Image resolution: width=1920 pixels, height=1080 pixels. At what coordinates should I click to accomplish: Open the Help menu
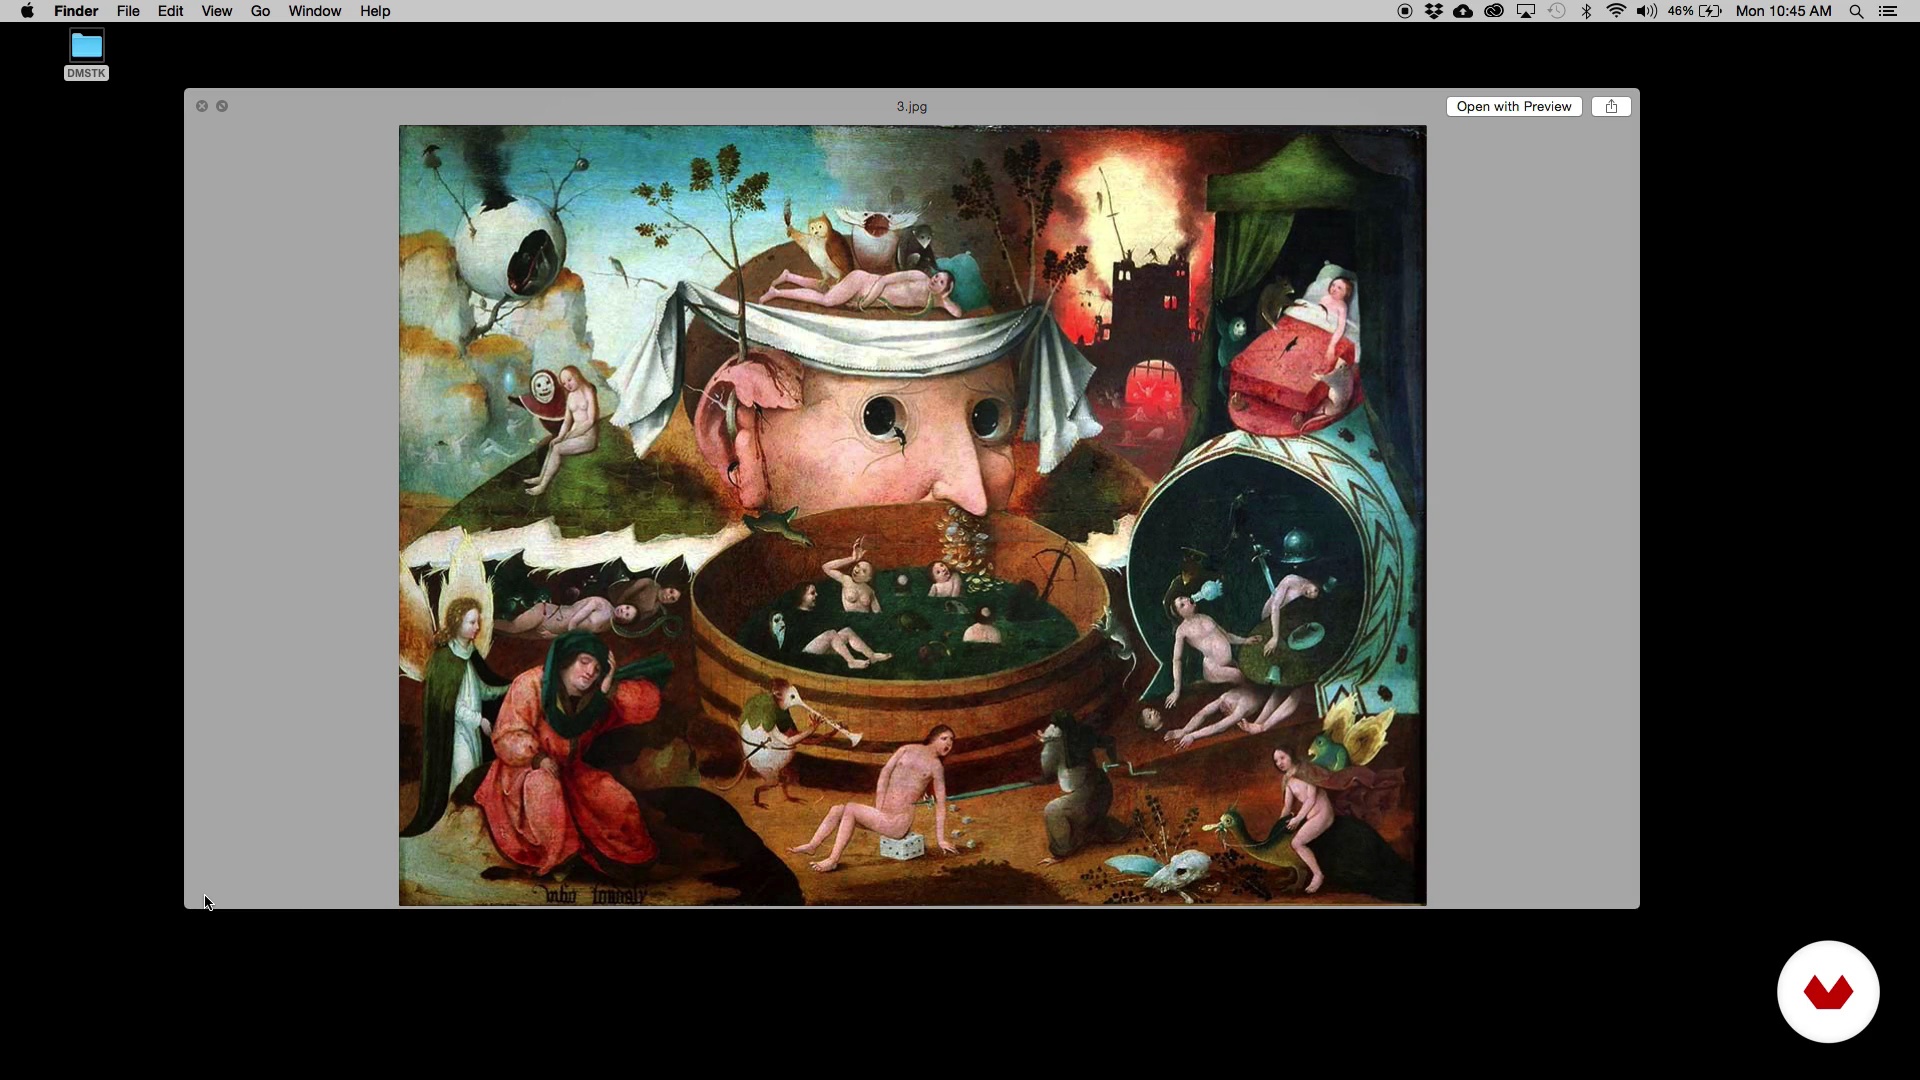coord(375,11)
